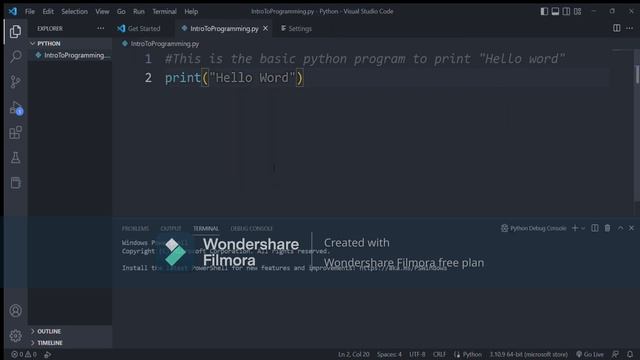The image size is (640, 360).
Task: Place cursor in the print("Hello Word") line
Action: click(x=234, y=78)
